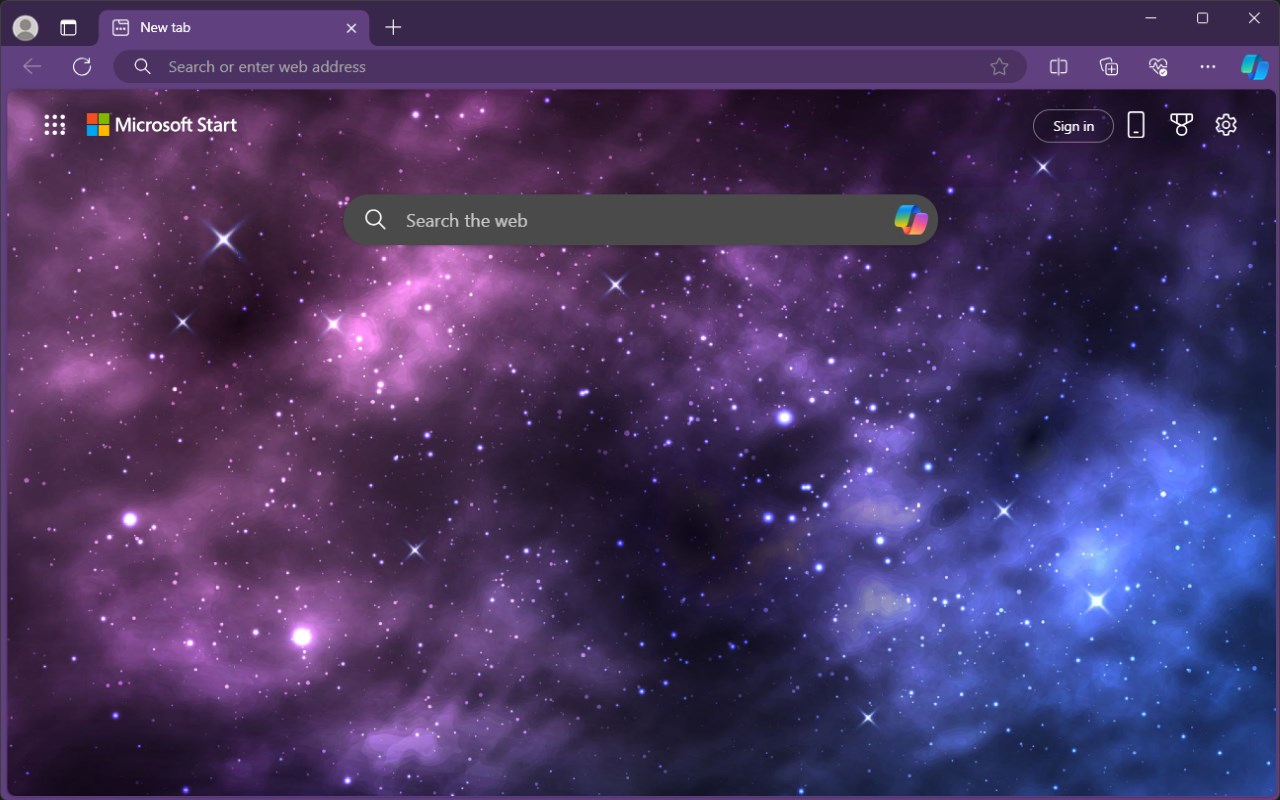Minimize the browser window
The width and height of the screenshot is (1280, 800).
tap(1151, 18)
